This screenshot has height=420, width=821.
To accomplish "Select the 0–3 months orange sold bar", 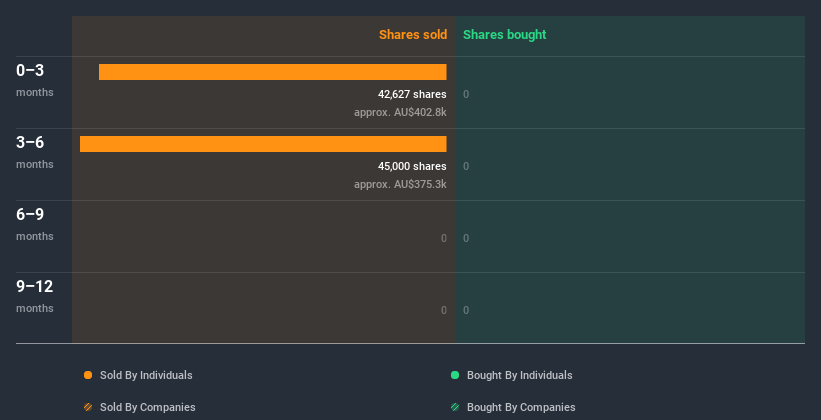I will [273, 72].
